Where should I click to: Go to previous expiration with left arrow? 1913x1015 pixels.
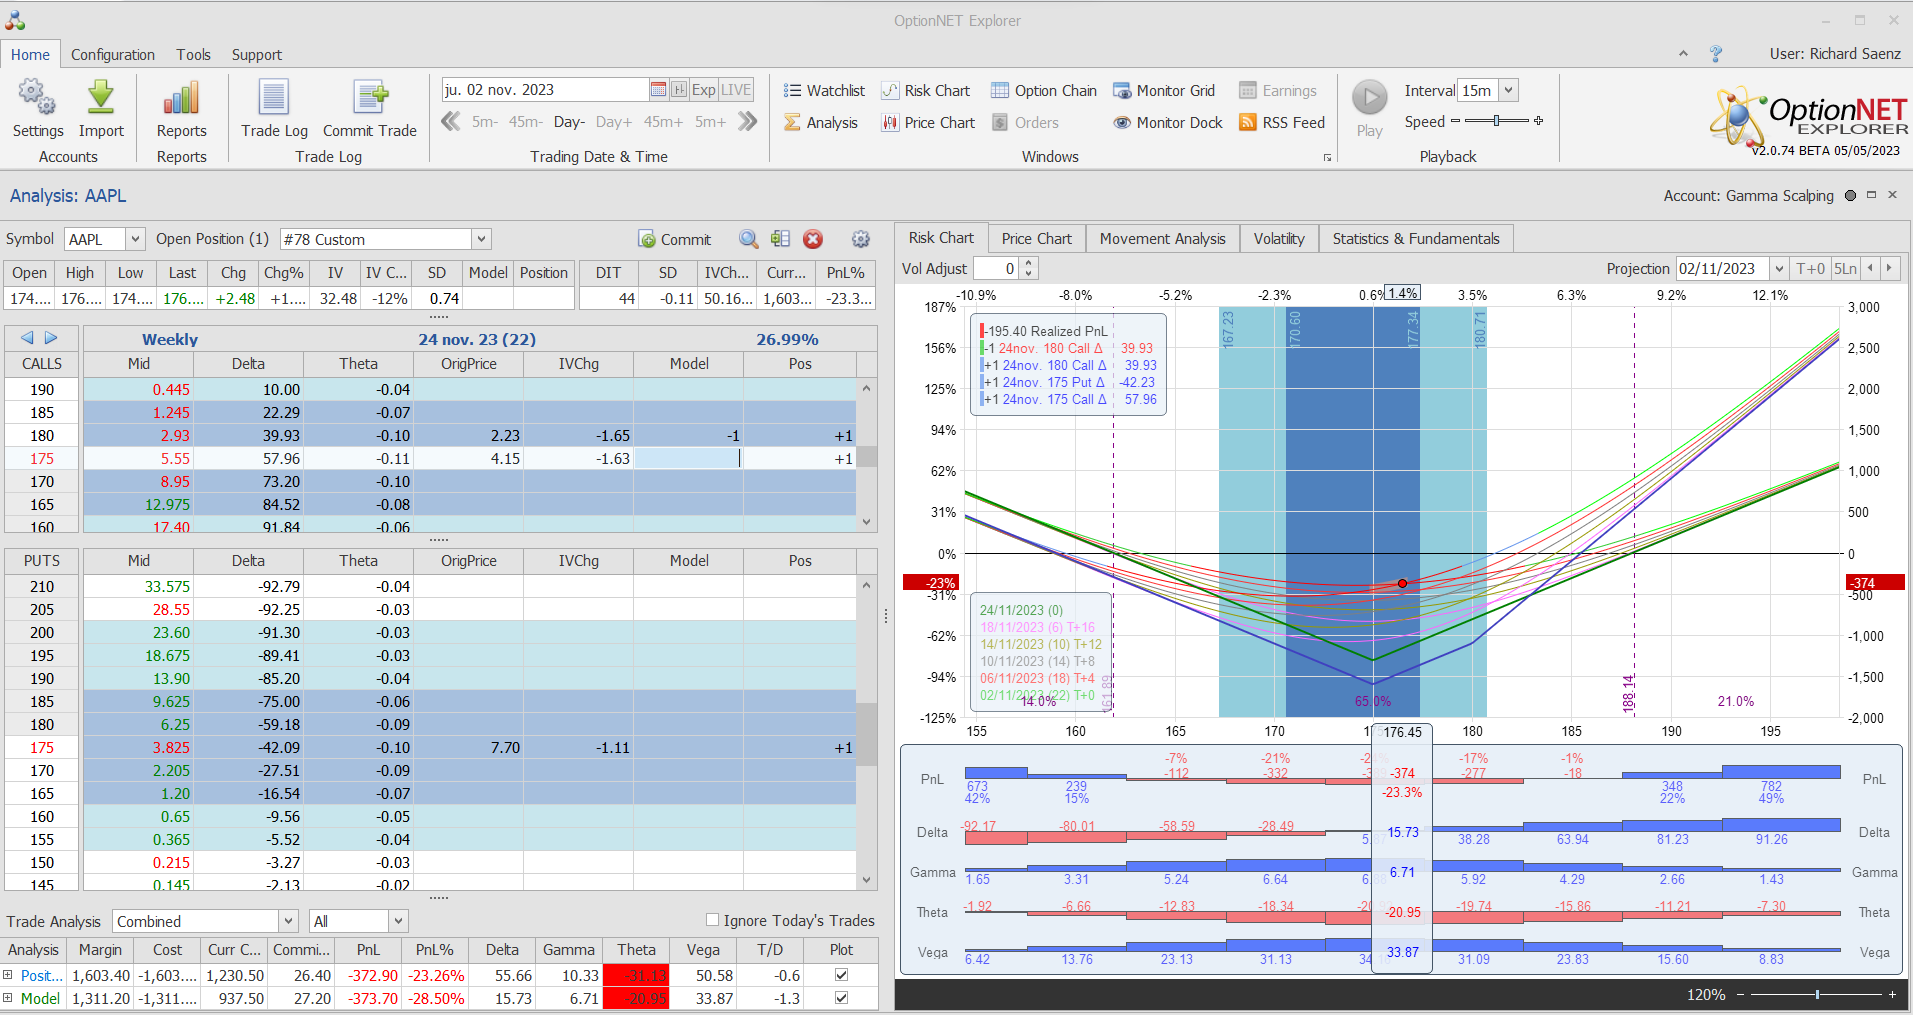click(x=27, y=338)
